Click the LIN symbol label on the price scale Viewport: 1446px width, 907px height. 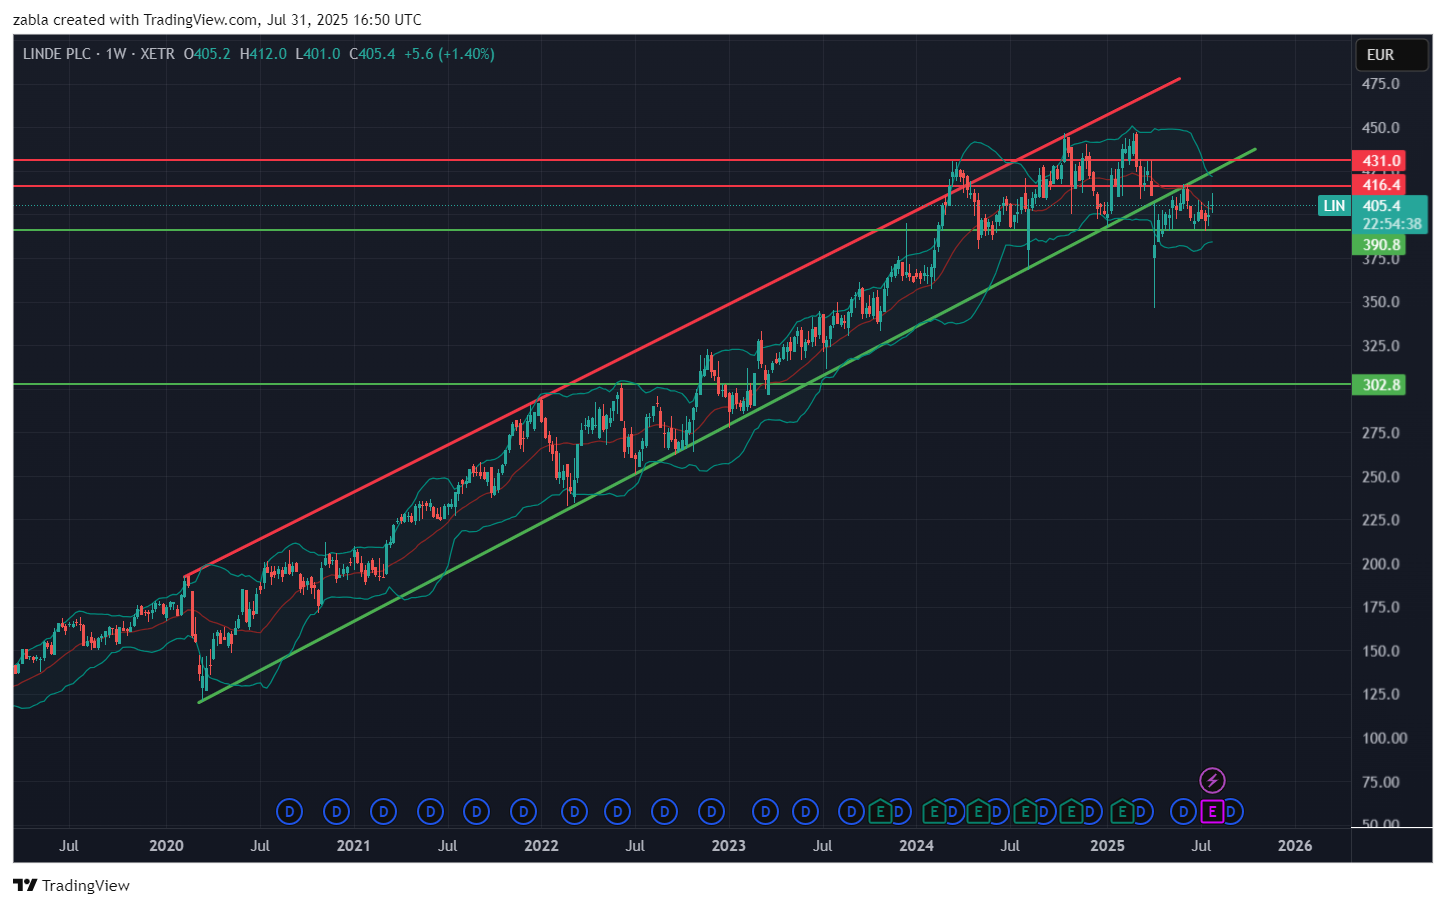point(1334,206)
